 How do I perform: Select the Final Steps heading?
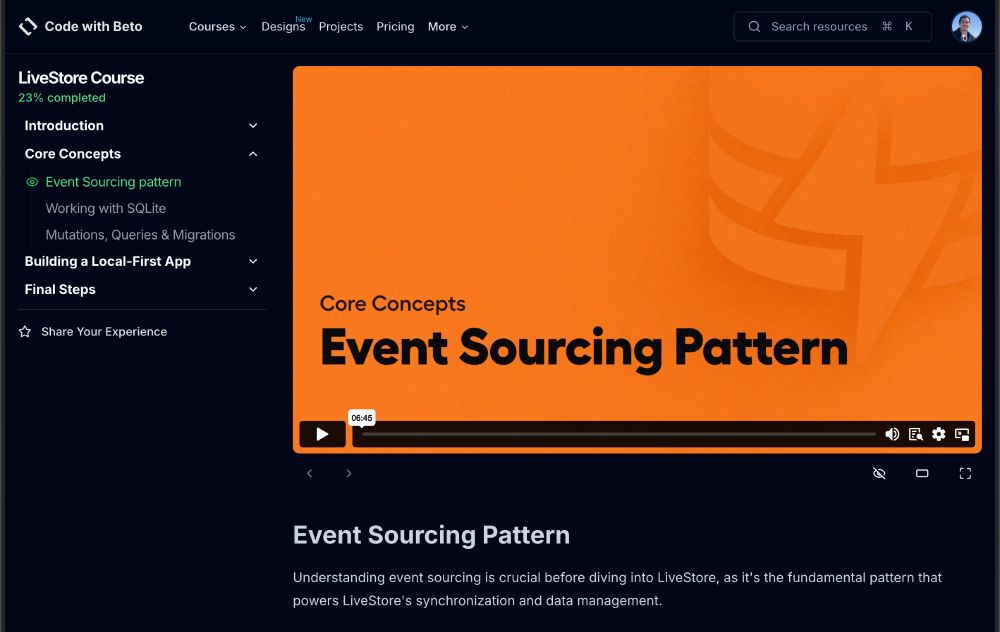(60, 290)
